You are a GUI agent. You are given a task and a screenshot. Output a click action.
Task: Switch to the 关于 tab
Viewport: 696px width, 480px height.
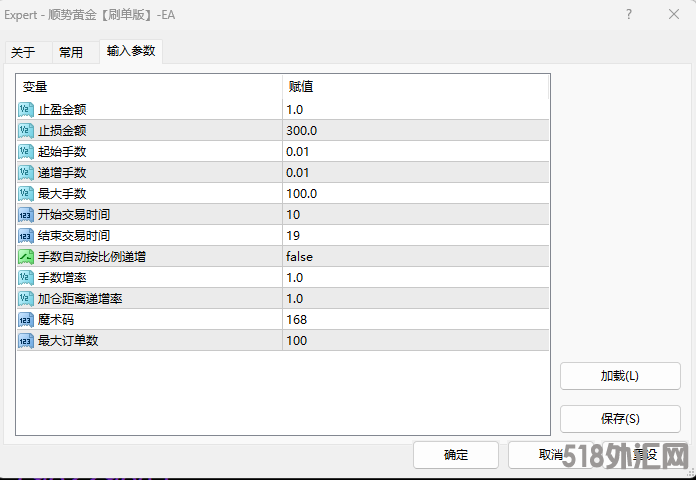click(23, 52)
